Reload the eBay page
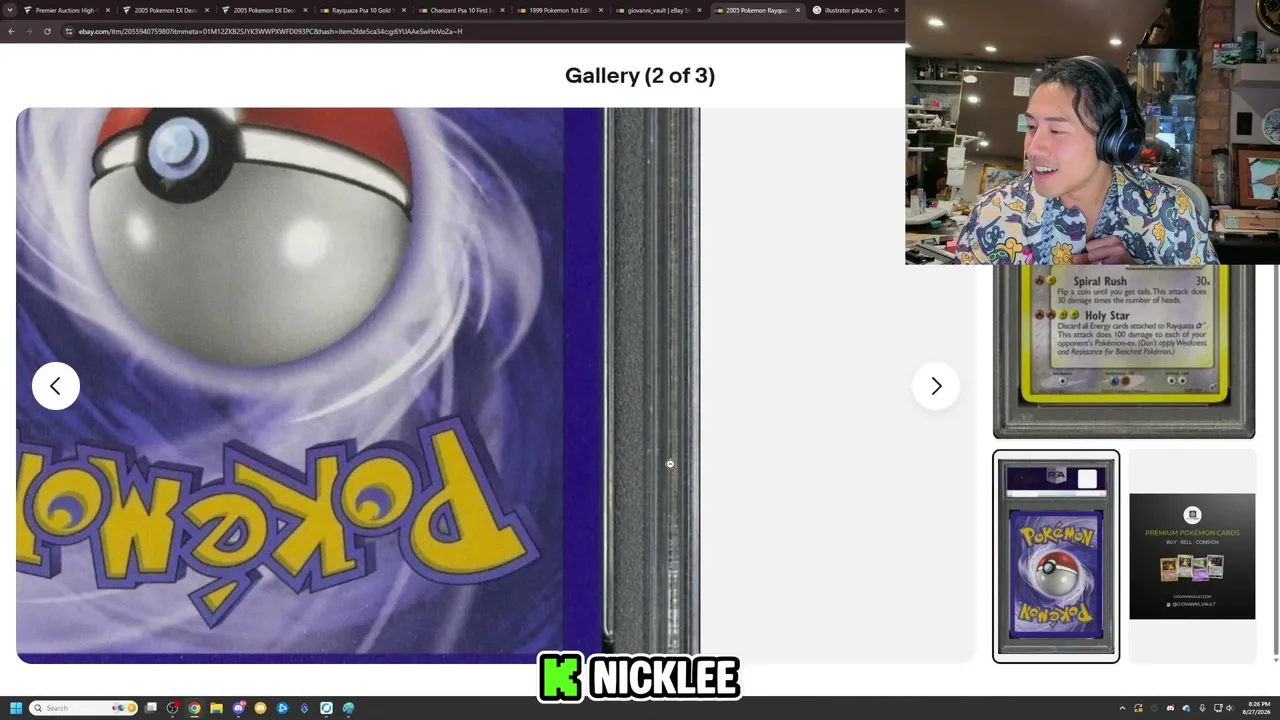The height and width of the screenshot is (720, 1280). 47,31
